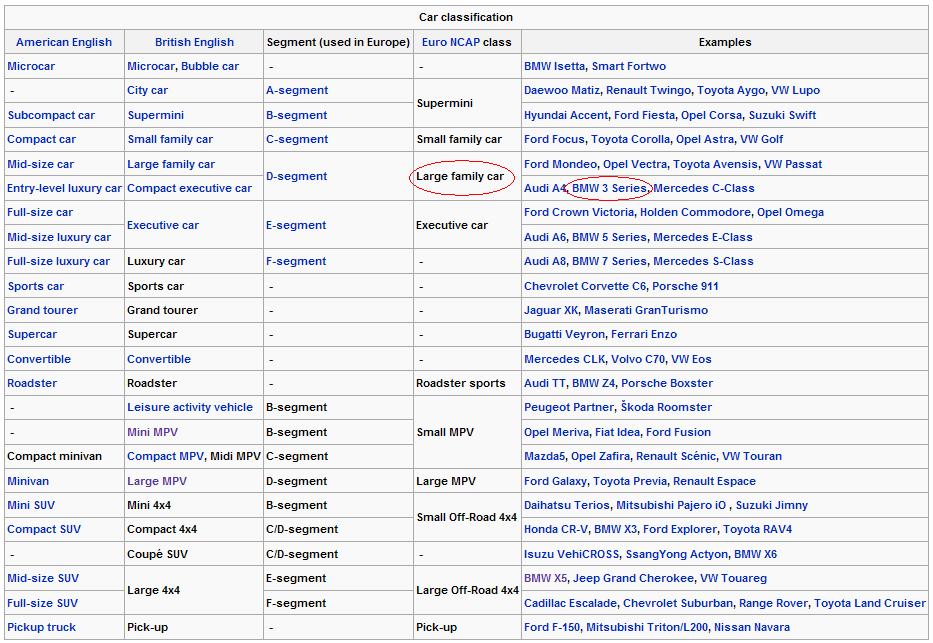Click the Maserati GranTurismo link
The height and width of the screenshot is (643, 933).
(646, 310)
